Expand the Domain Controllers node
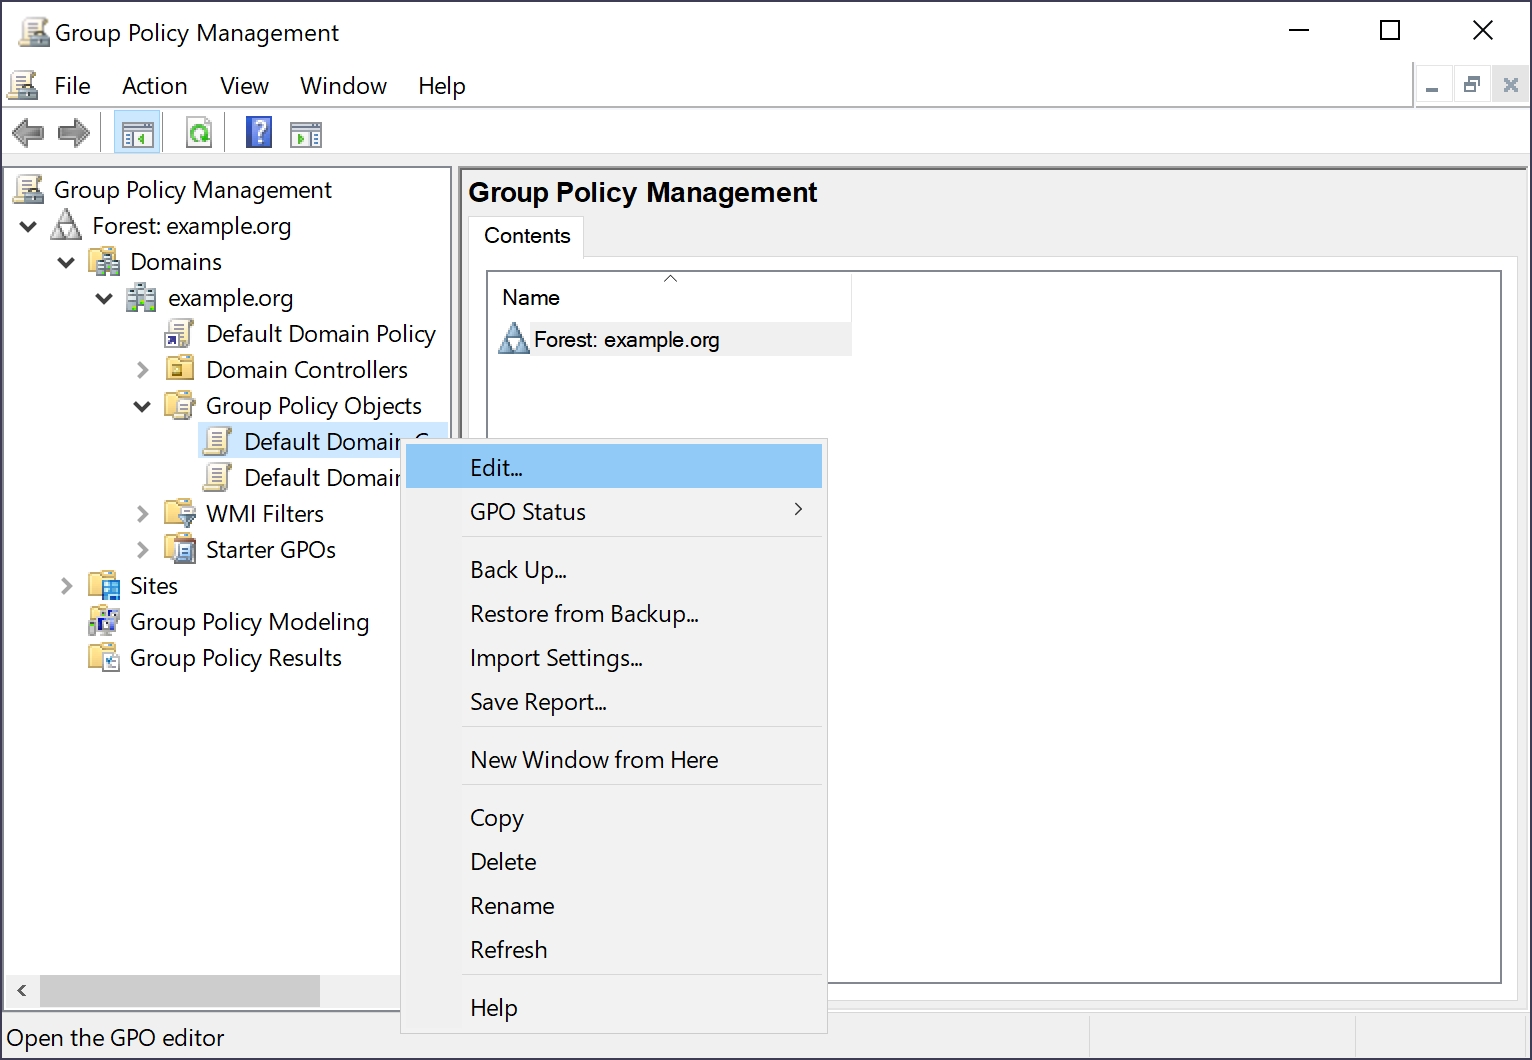The image size is (1532, 1060). coord(142,369)
